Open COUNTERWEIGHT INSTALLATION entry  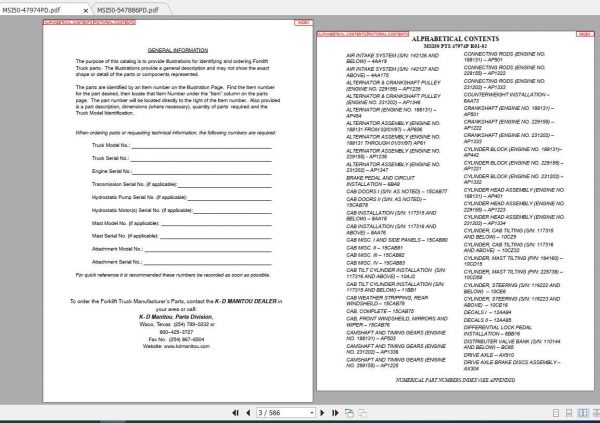(x=507, y=98)
